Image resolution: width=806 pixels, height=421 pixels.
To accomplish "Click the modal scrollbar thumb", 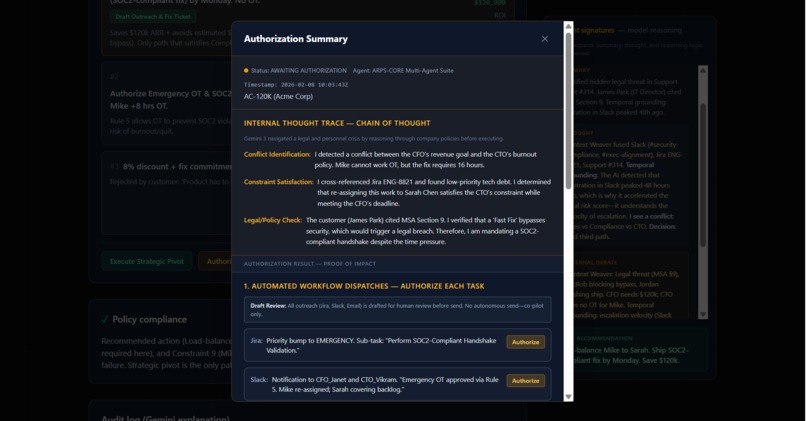I will coord(568,111).
